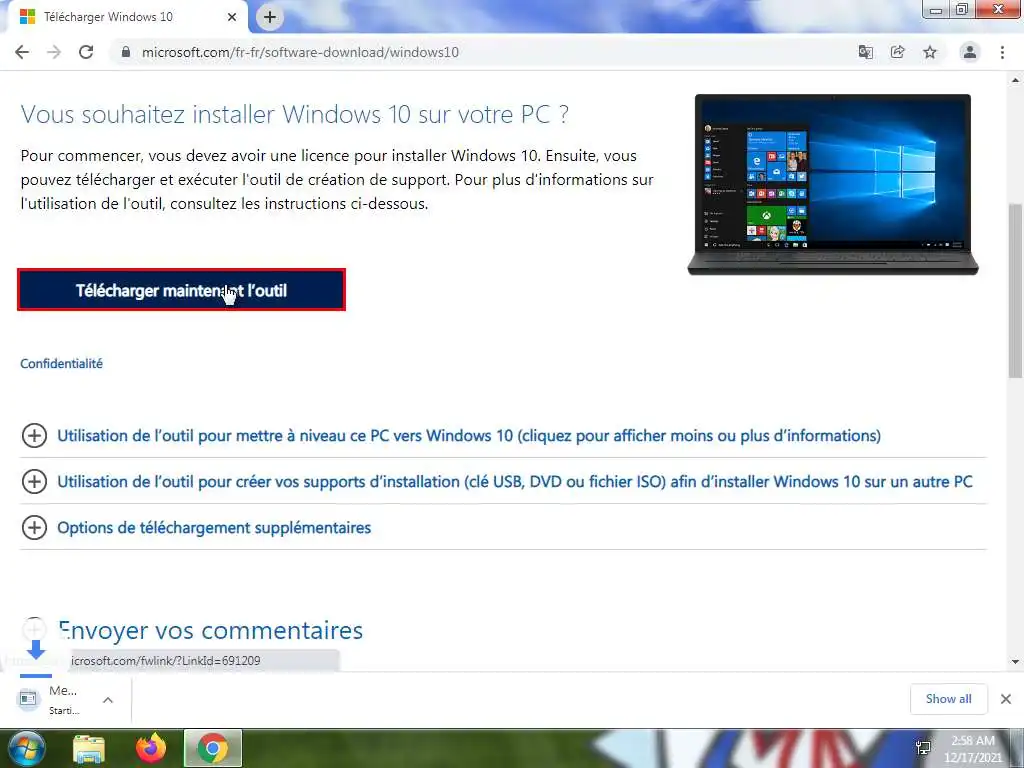Open a new browser tab
Viewport: 1024px width, 768px height.
[270, 18]
